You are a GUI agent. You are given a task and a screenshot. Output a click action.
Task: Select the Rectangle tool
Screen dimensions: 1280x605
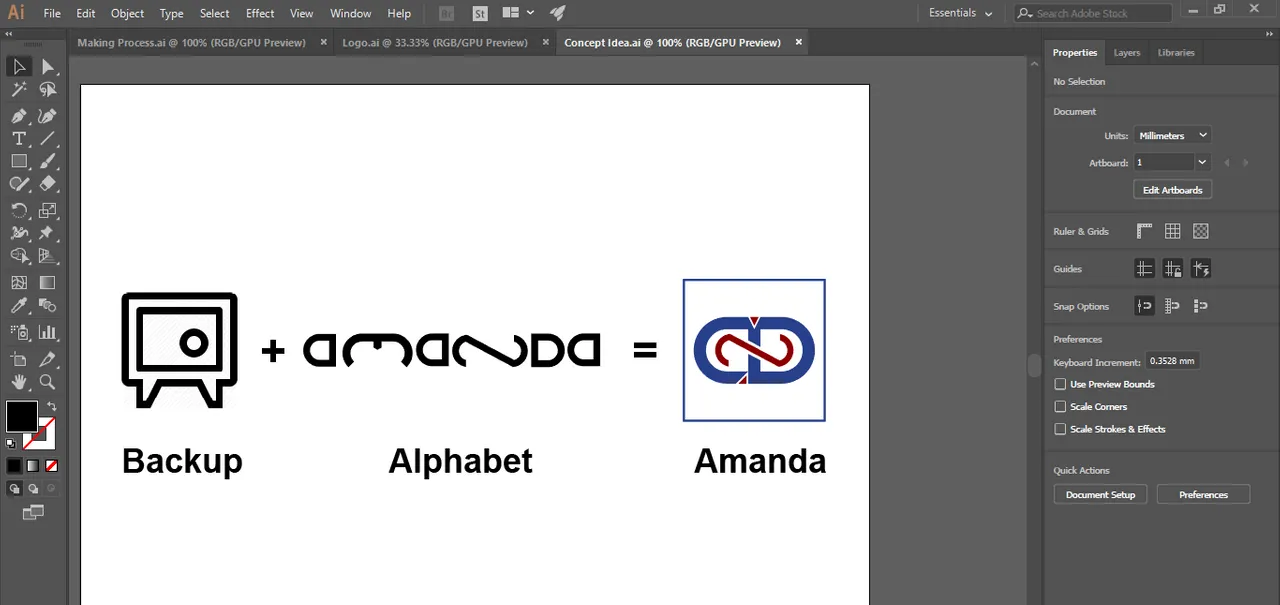tap(19, 161)
